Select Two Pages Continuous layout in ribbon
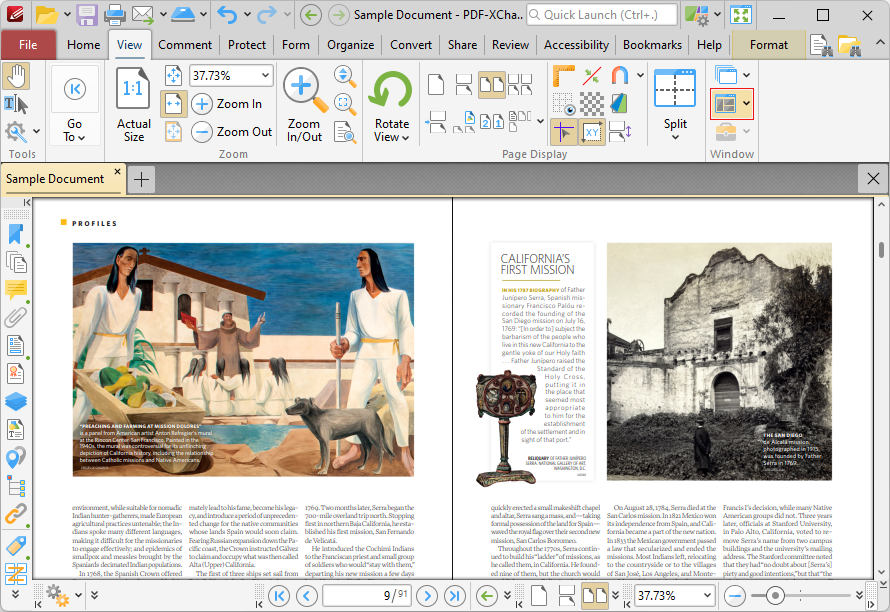Viewport: 890px width, 612px height. point(520,85)
